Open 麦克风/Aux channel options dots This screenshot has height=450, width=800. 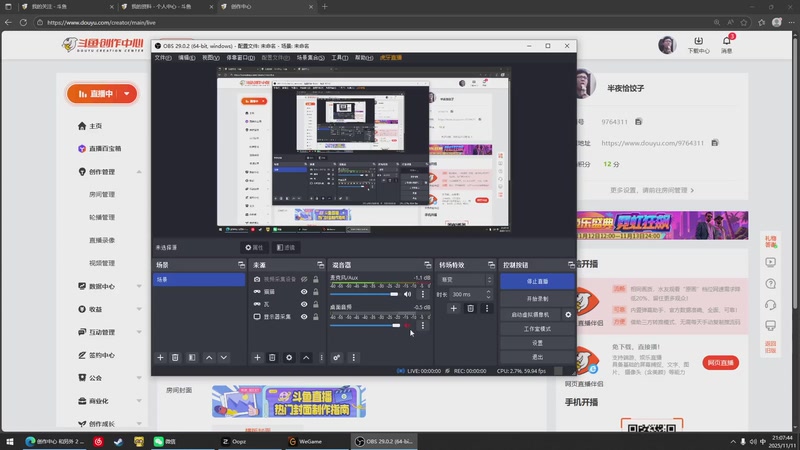[x=422, y=294]
